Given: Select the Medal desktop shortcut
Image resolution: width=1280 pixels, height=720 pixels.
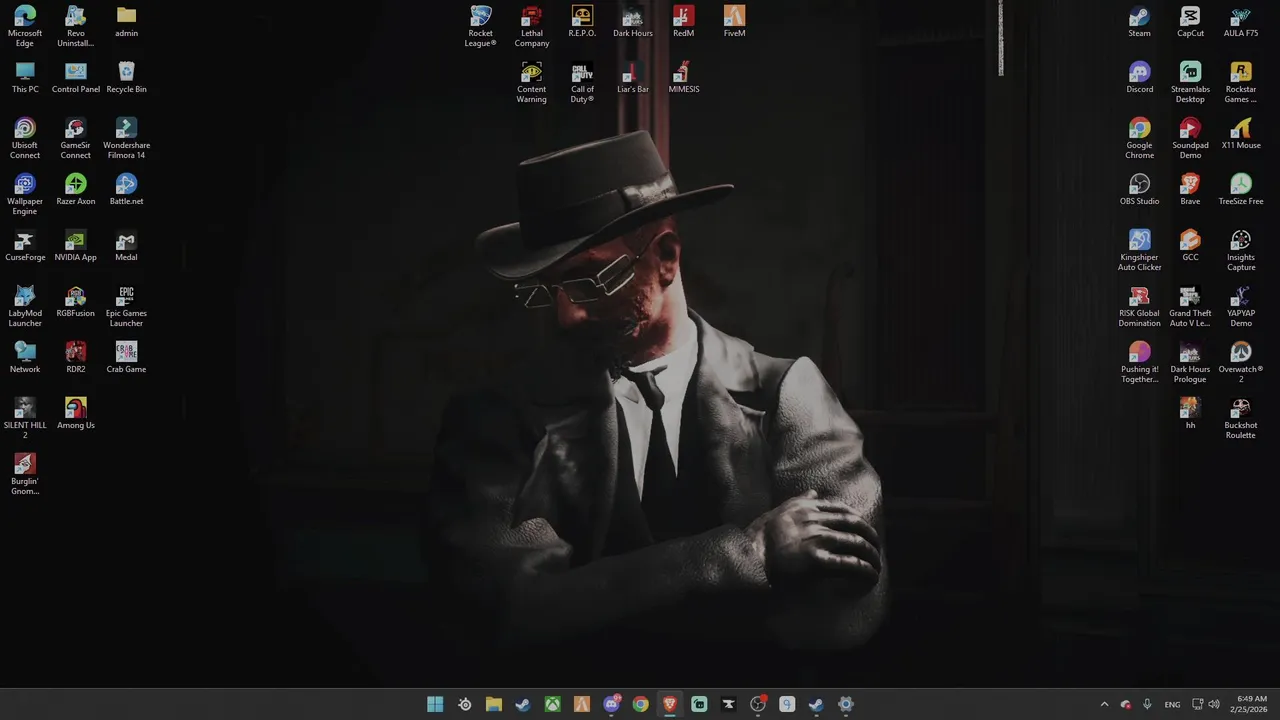Looking at the screenshot, I should point(126,245).
